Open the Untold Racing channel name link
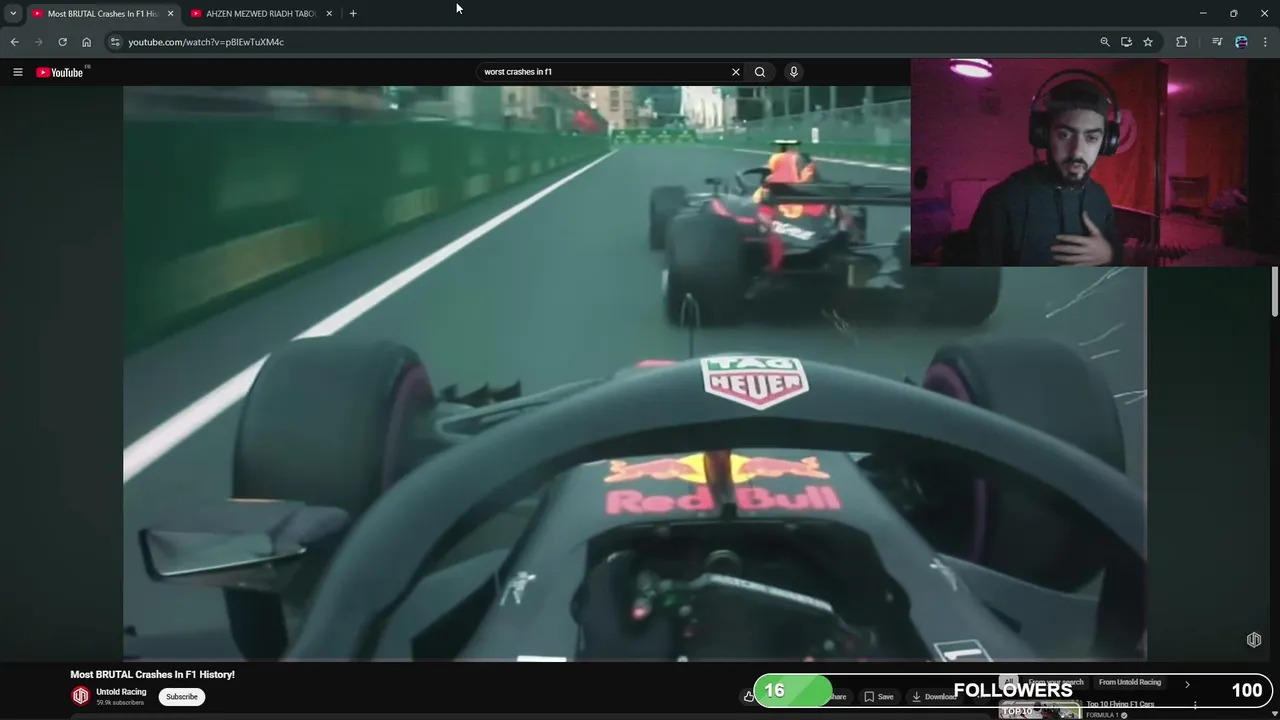Screen dimensions: 1280x720 coord(121,692)
